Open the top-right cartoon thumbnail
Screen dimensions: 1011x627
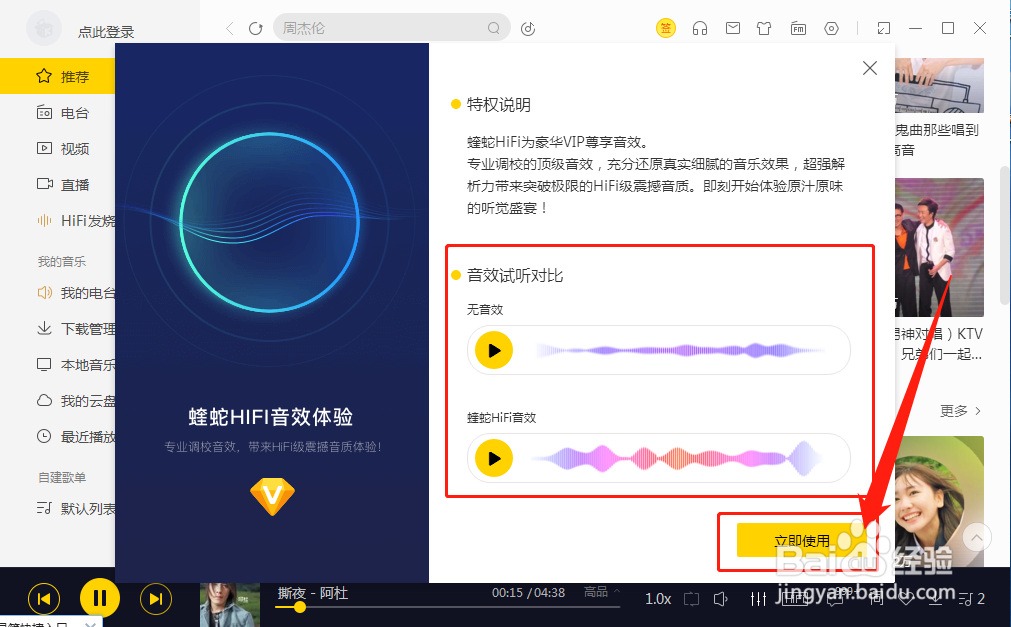[x=939, y=85]
